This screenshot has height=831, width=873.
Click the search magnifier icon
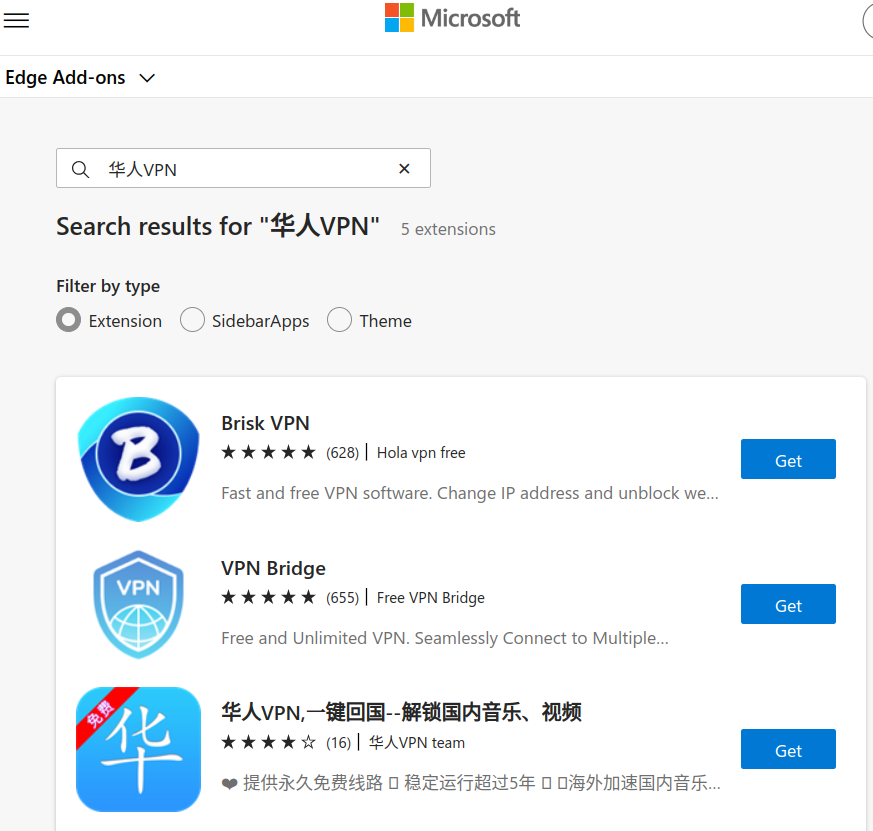coord(81,169)
